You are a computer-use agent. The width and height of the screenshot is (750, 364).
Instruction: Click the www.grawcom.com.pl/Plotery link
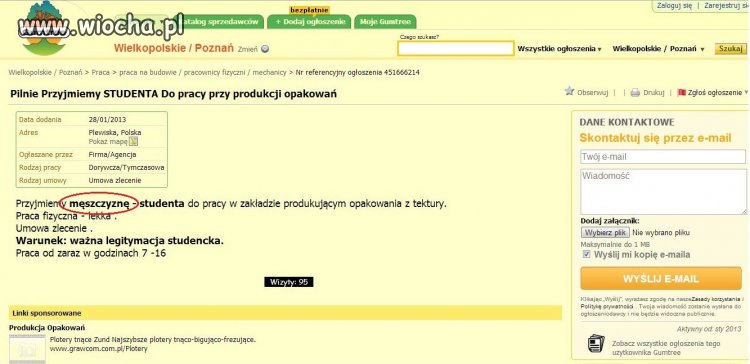99,349
